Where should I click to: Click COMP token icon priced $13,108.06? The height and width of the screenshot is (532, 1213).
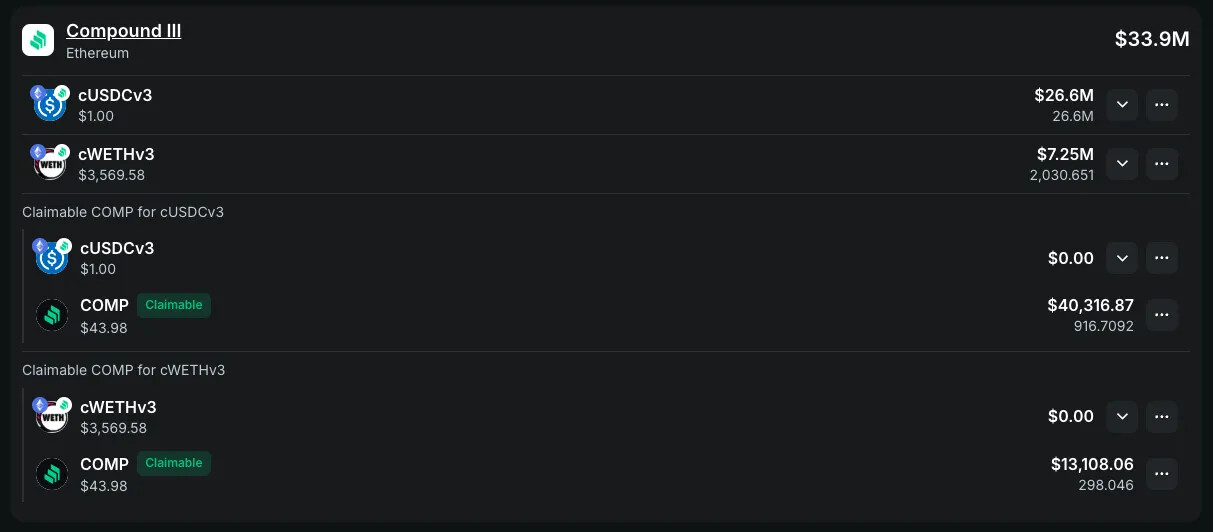pyautogui.click(x=52, y=473)
